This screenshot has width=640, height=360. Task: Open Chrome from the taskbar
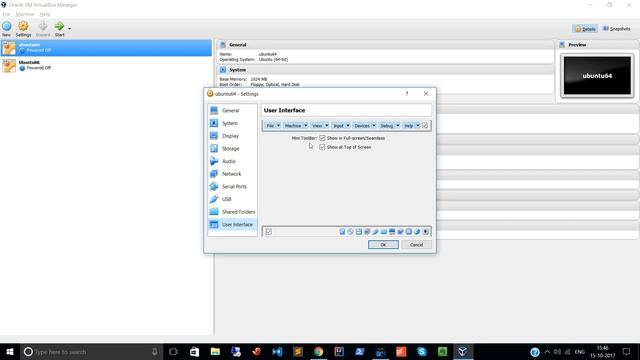[318, 351]
